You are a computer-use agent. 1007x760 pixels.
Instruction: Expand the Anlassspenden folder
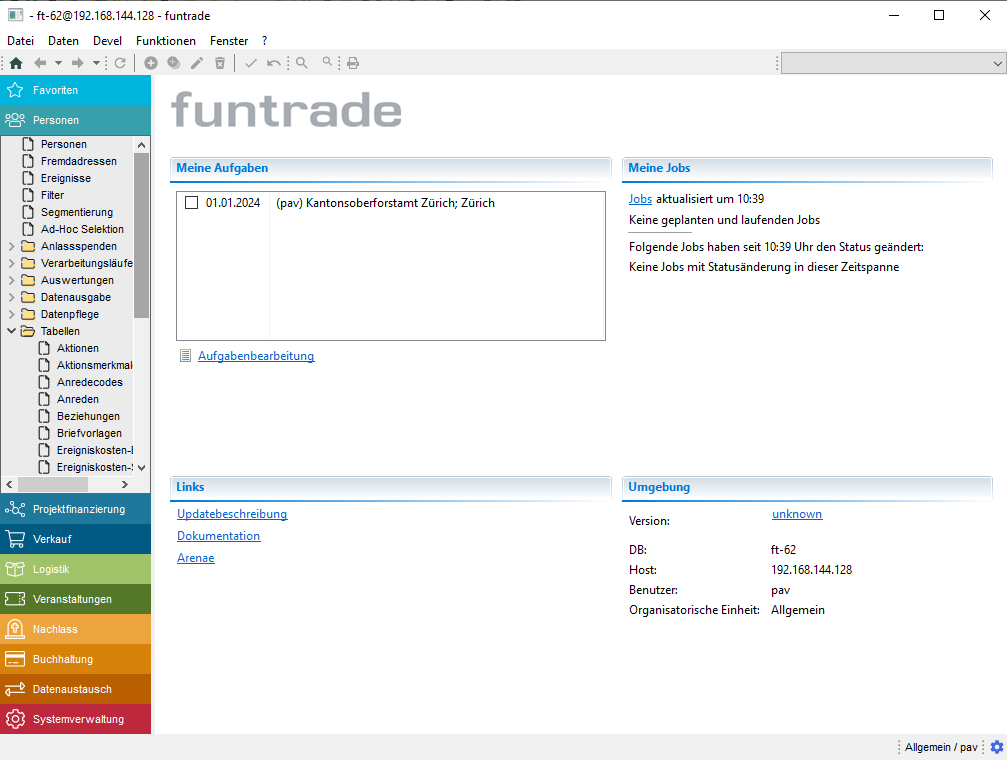point(11,246)
